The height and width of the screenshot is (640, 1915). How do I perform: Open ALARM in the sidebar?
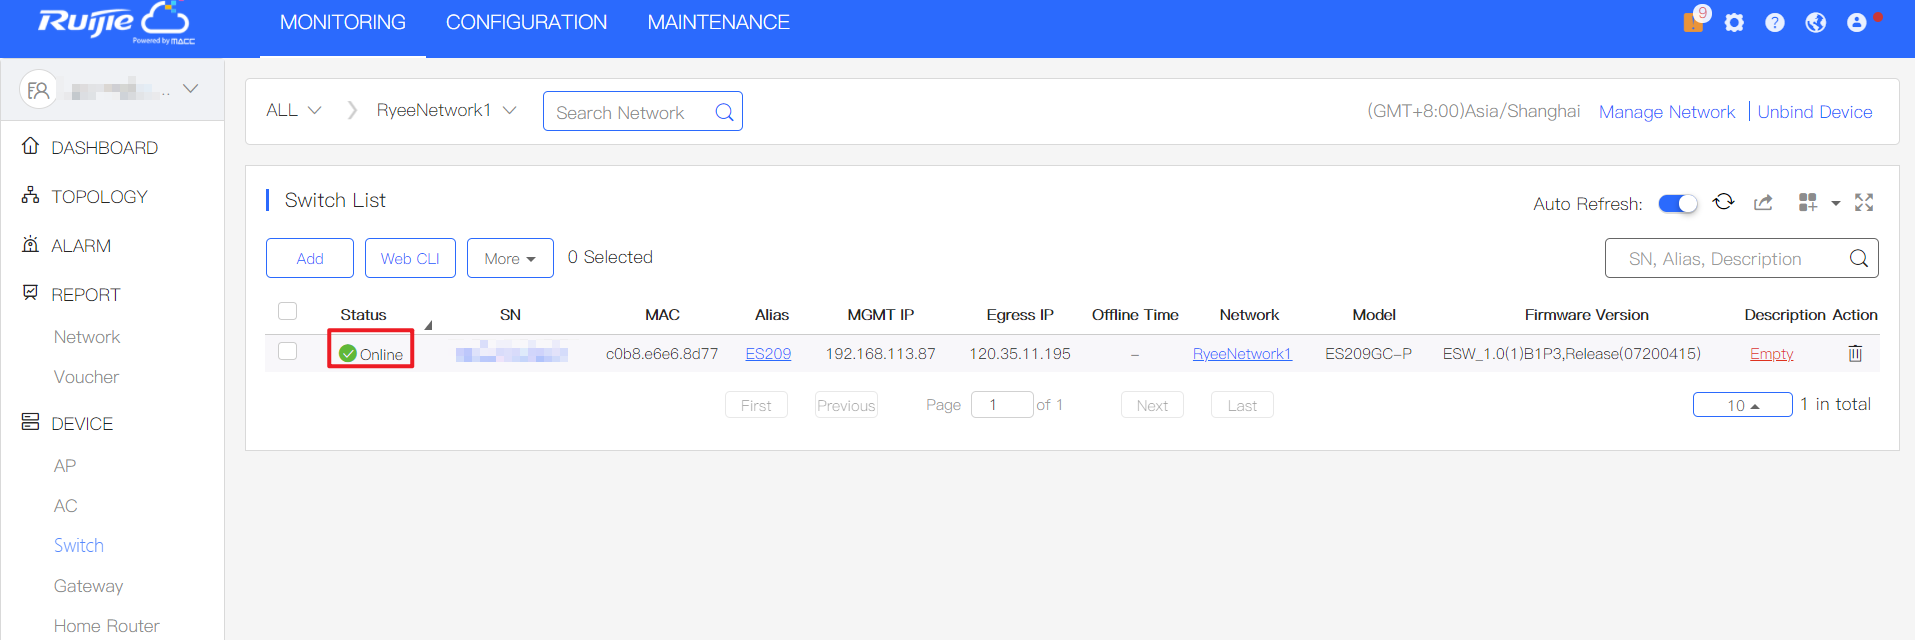coord(81,246)
